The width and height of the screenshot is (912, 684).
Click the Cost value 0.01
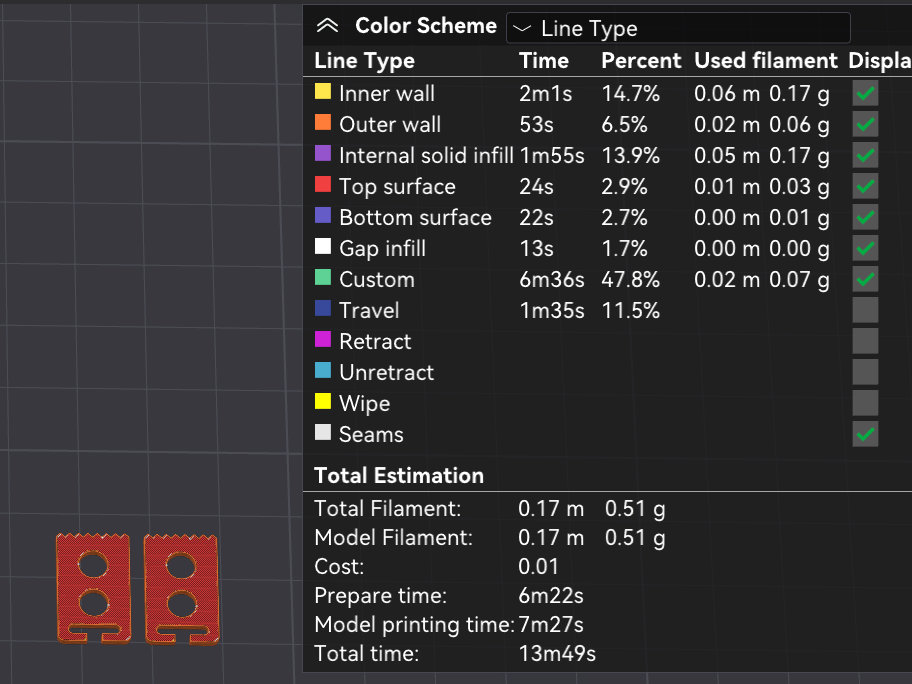(x=538, y=567)
